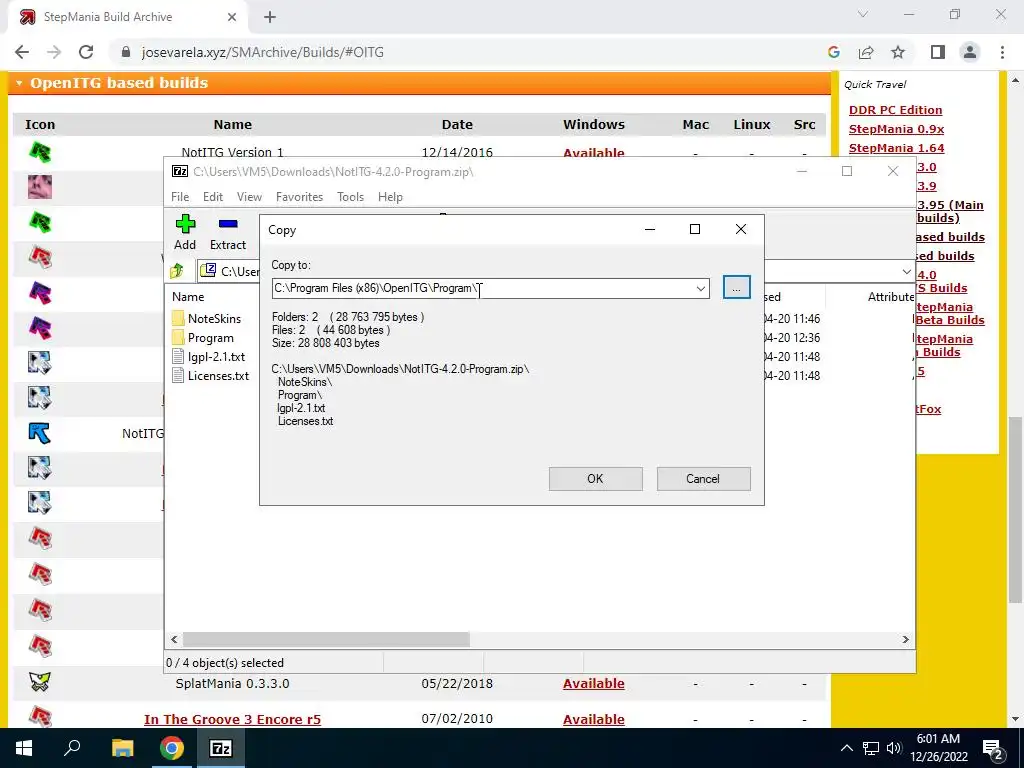Select the Program folder in 7-Zip
This screenshot has width=1024, height=768.
202,338
